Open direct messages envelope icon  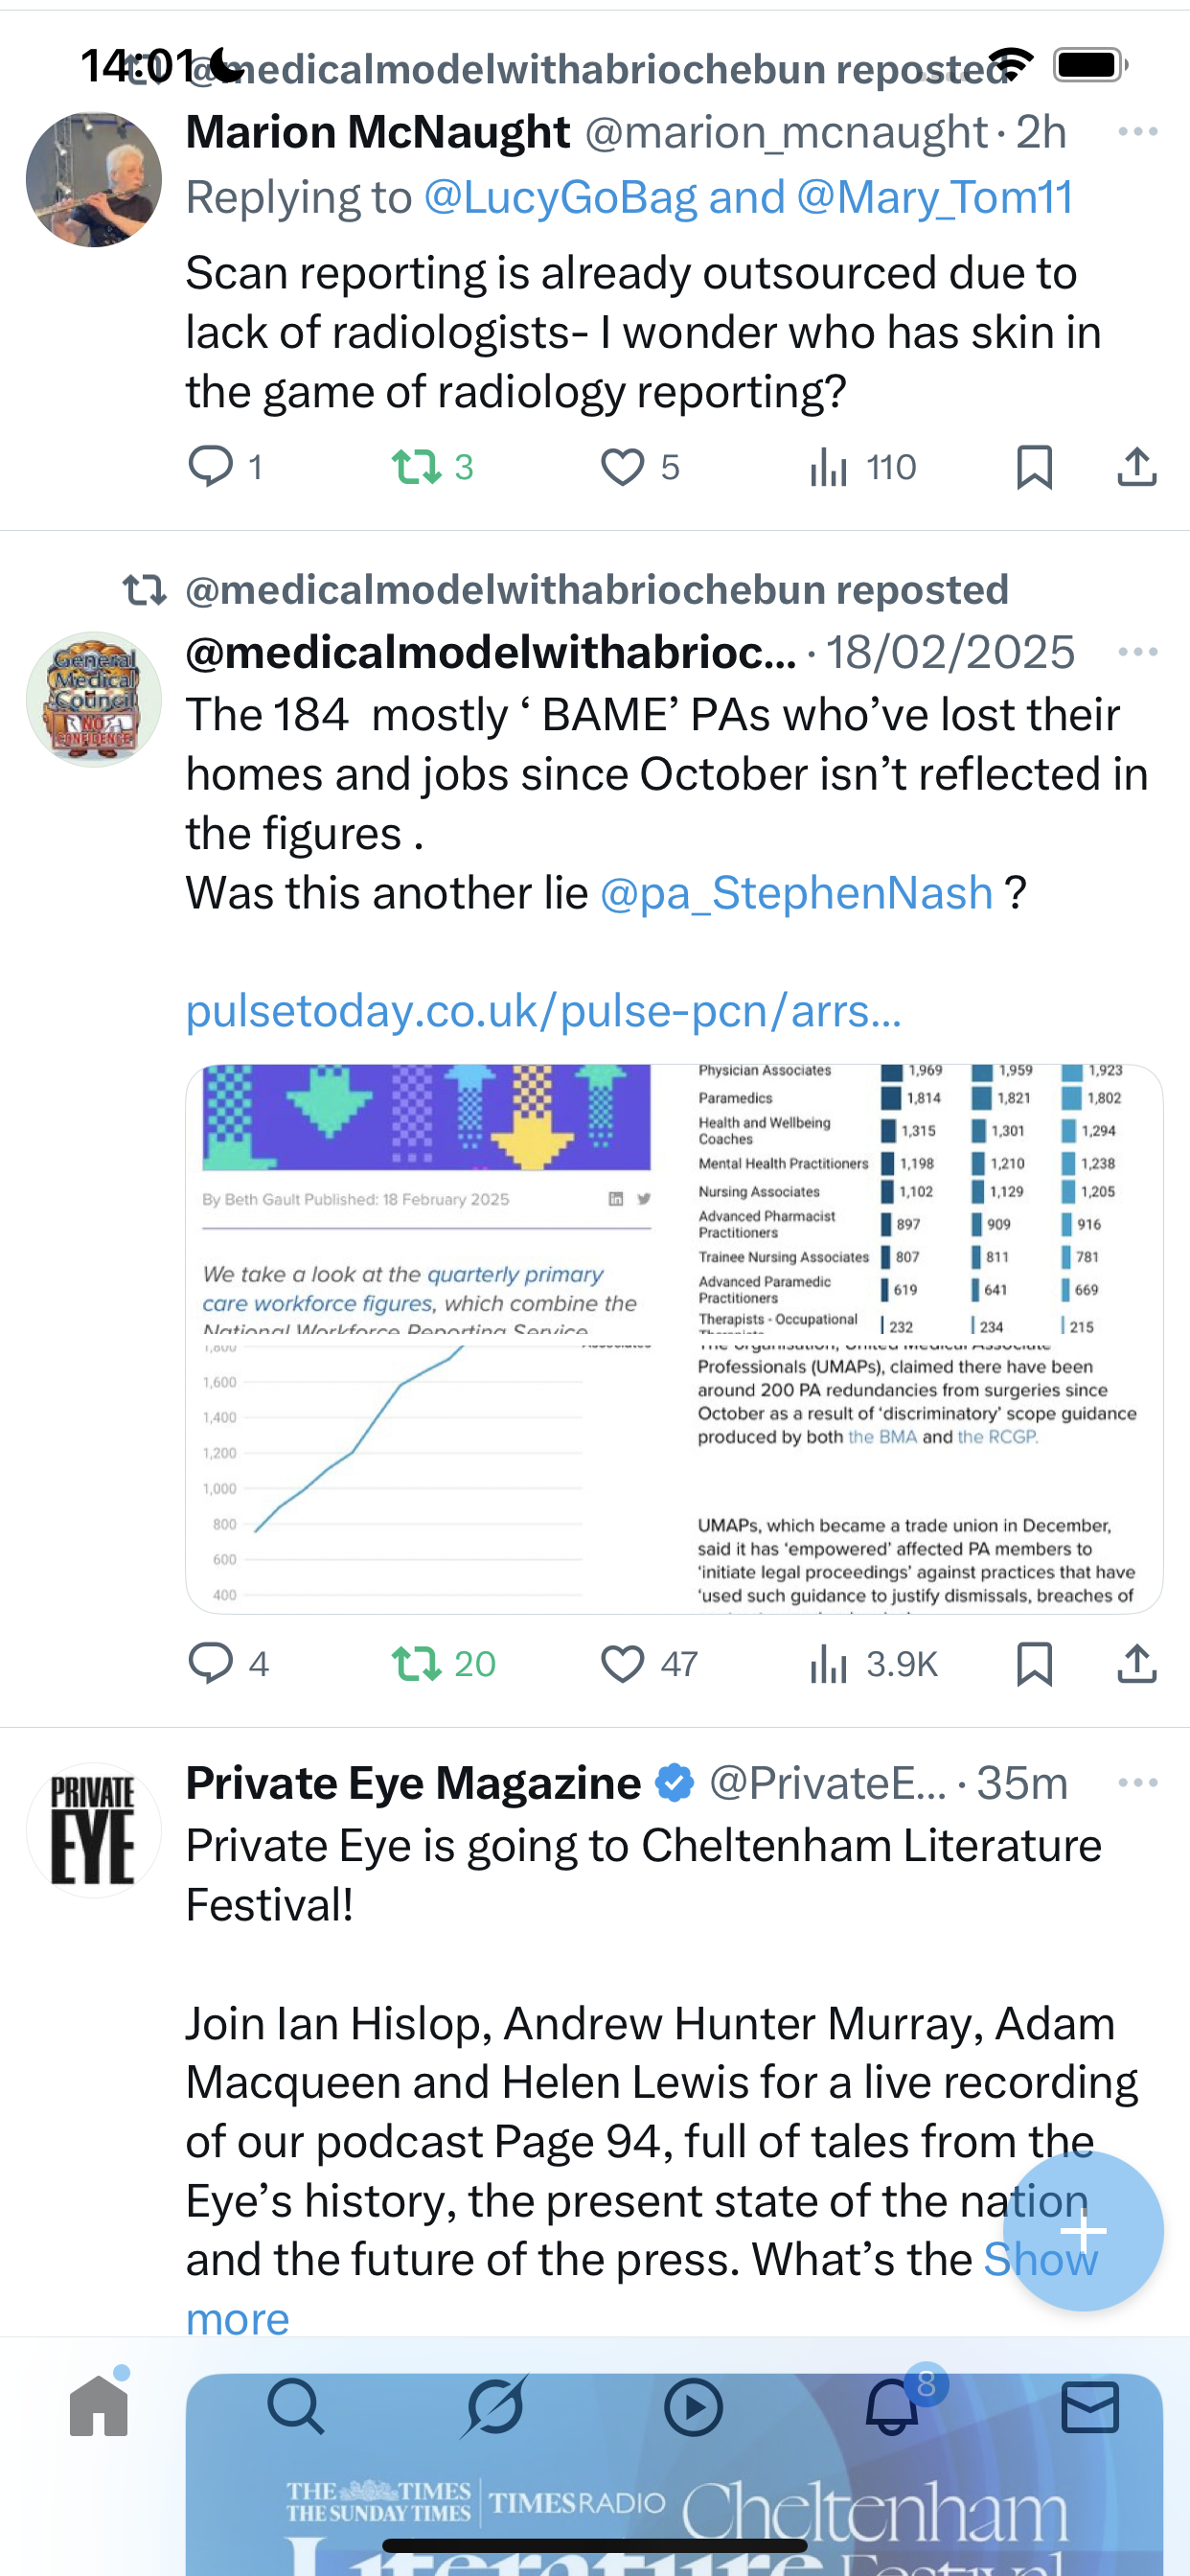point(1090,2407)
